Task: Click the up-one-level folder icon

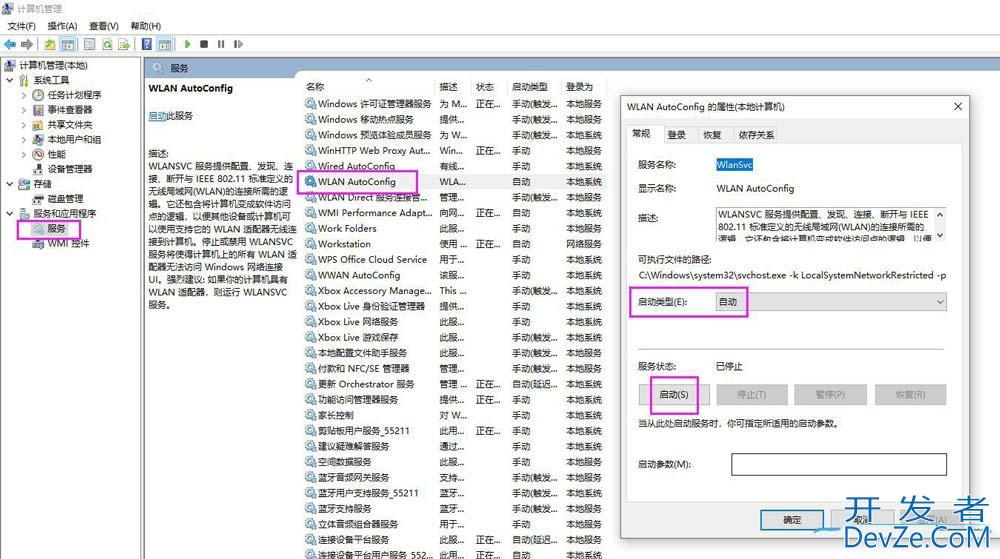Action: pos(50,44)
